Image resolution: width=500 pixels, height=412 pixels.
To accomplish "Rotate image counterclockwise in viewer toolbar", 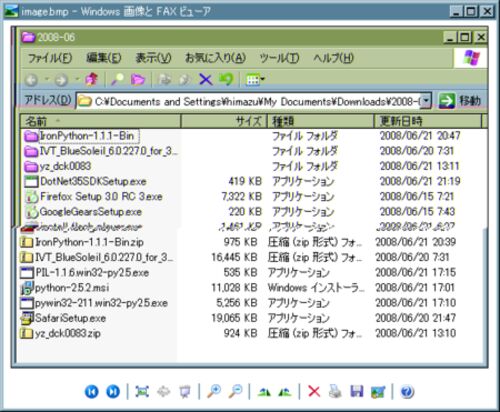I will click(285, 392).
